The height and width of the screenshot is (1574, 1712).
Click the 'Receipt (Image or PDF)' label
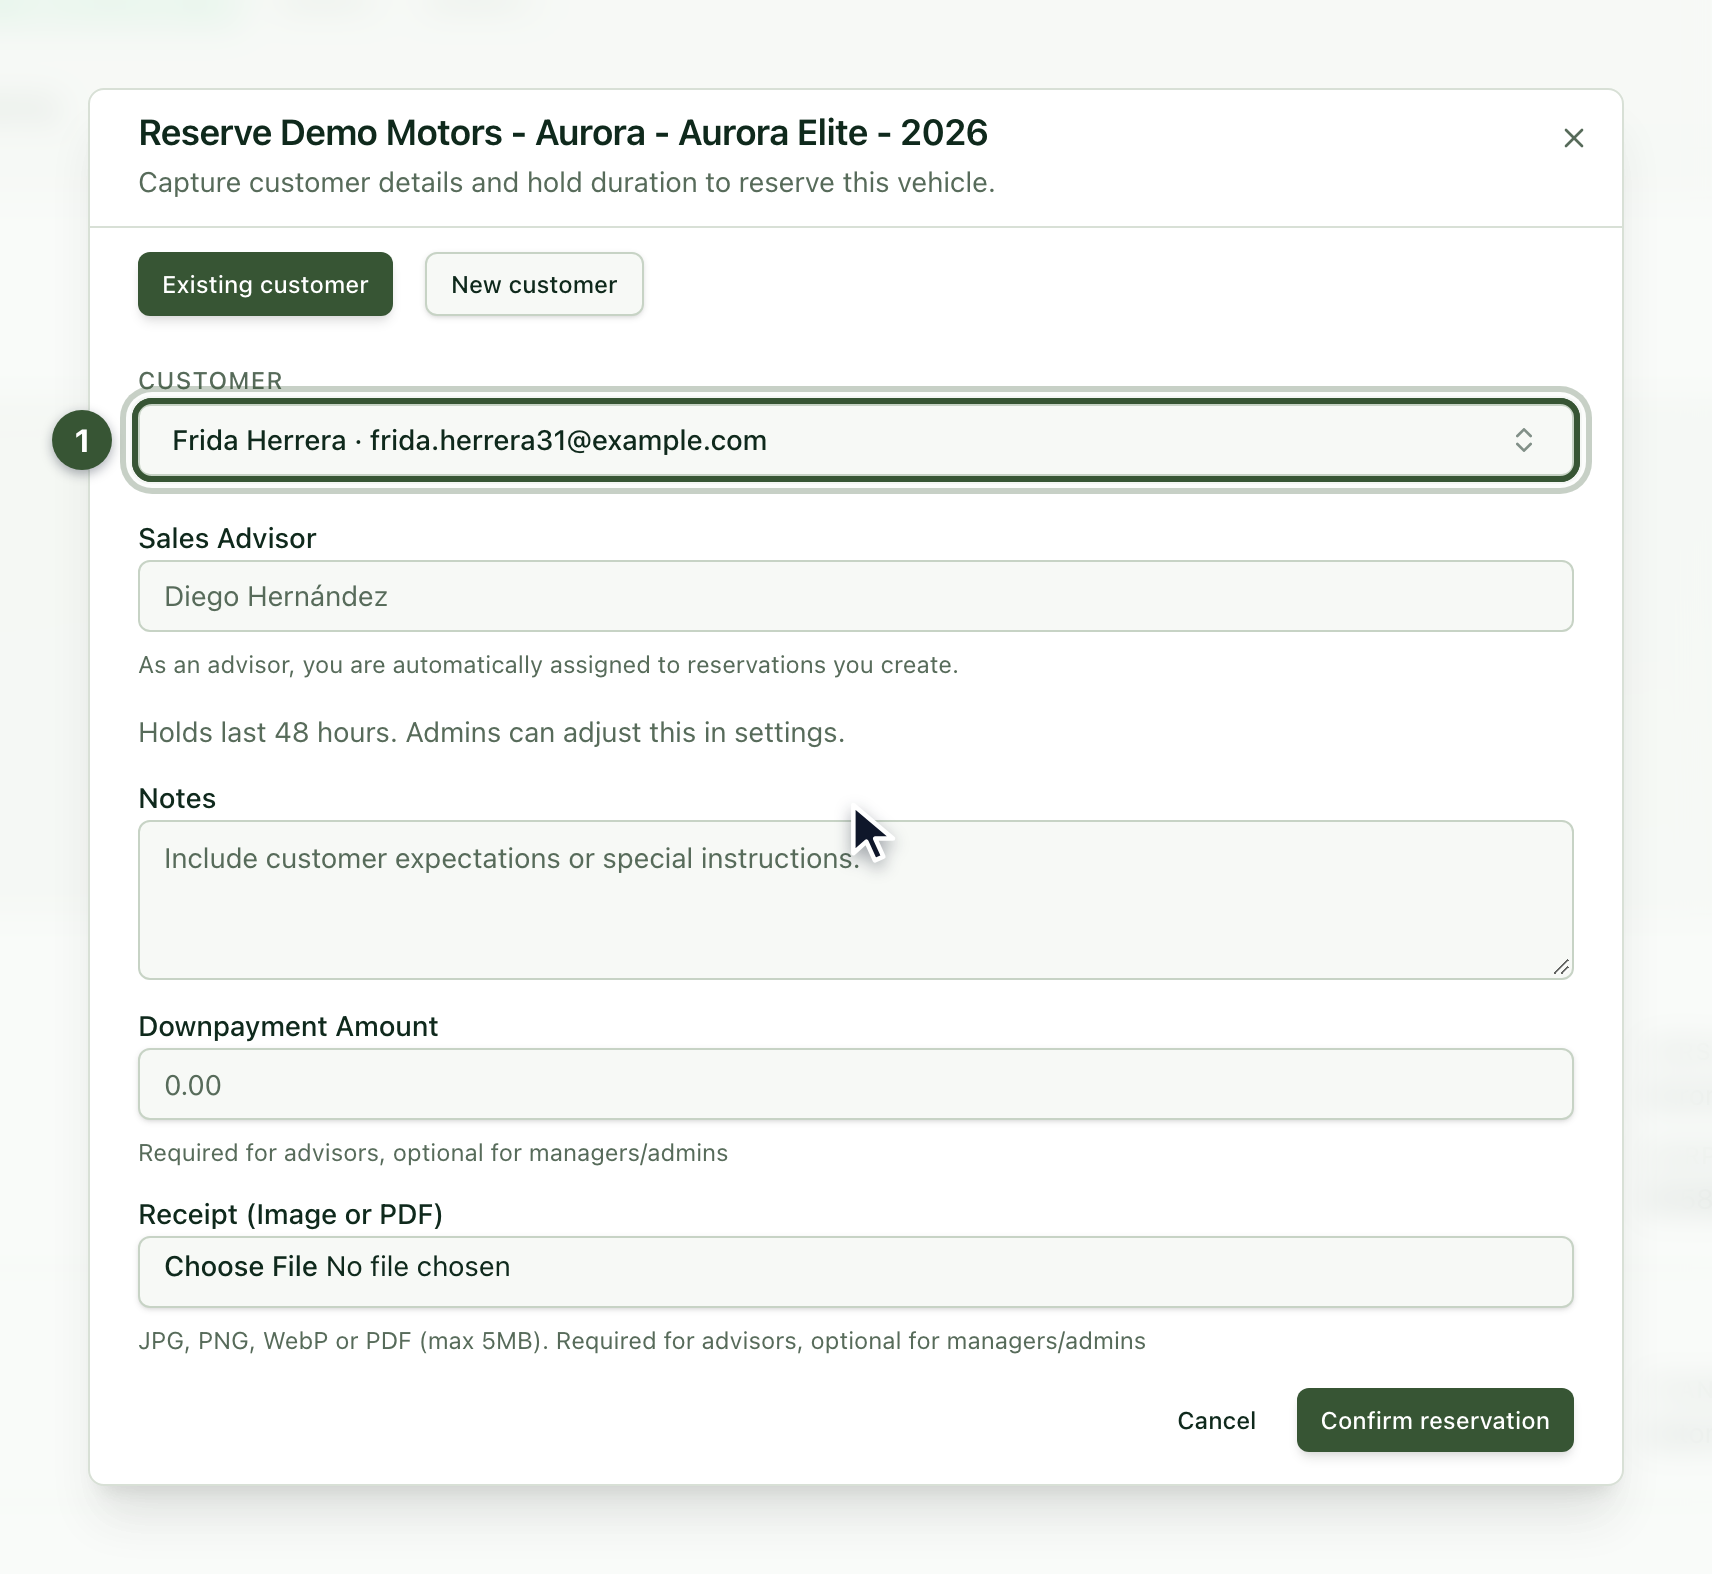[290, 1214]
